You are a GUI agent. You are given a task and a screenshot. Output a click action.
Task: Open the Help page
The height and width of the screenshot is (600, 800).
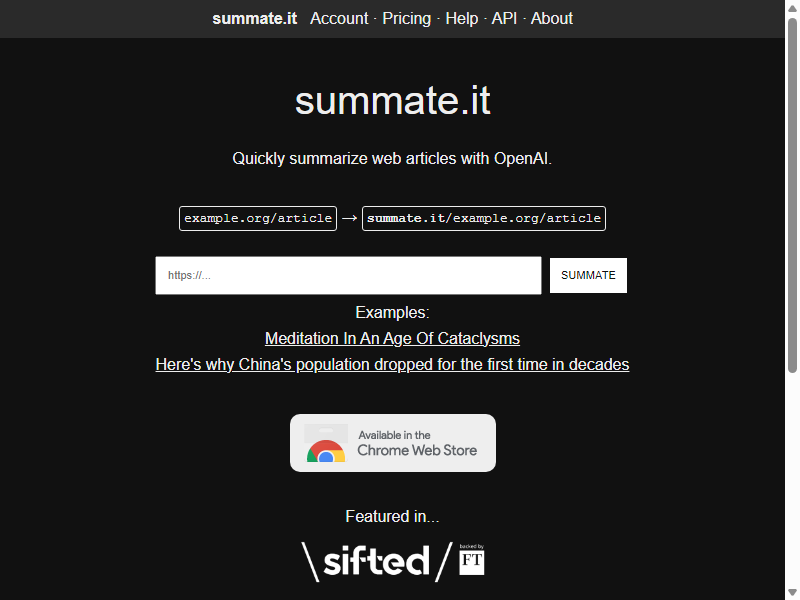pyautogui.click(x=462, y=18)
